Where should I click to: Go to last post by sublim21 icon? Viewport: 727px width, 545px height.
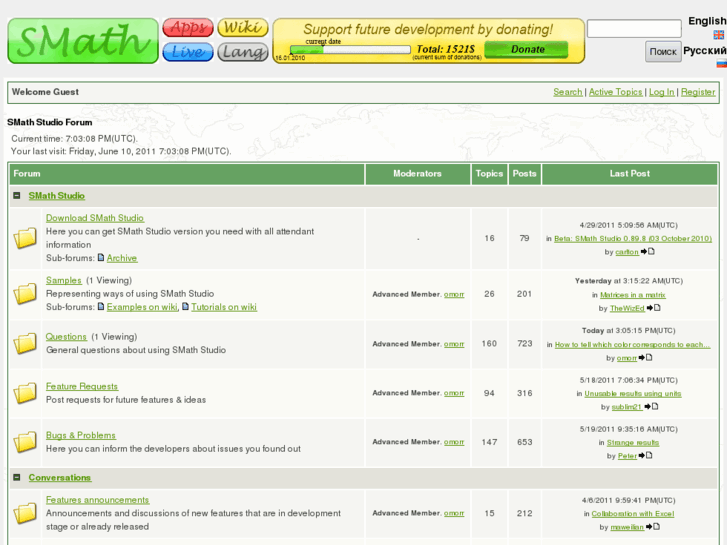651,406
